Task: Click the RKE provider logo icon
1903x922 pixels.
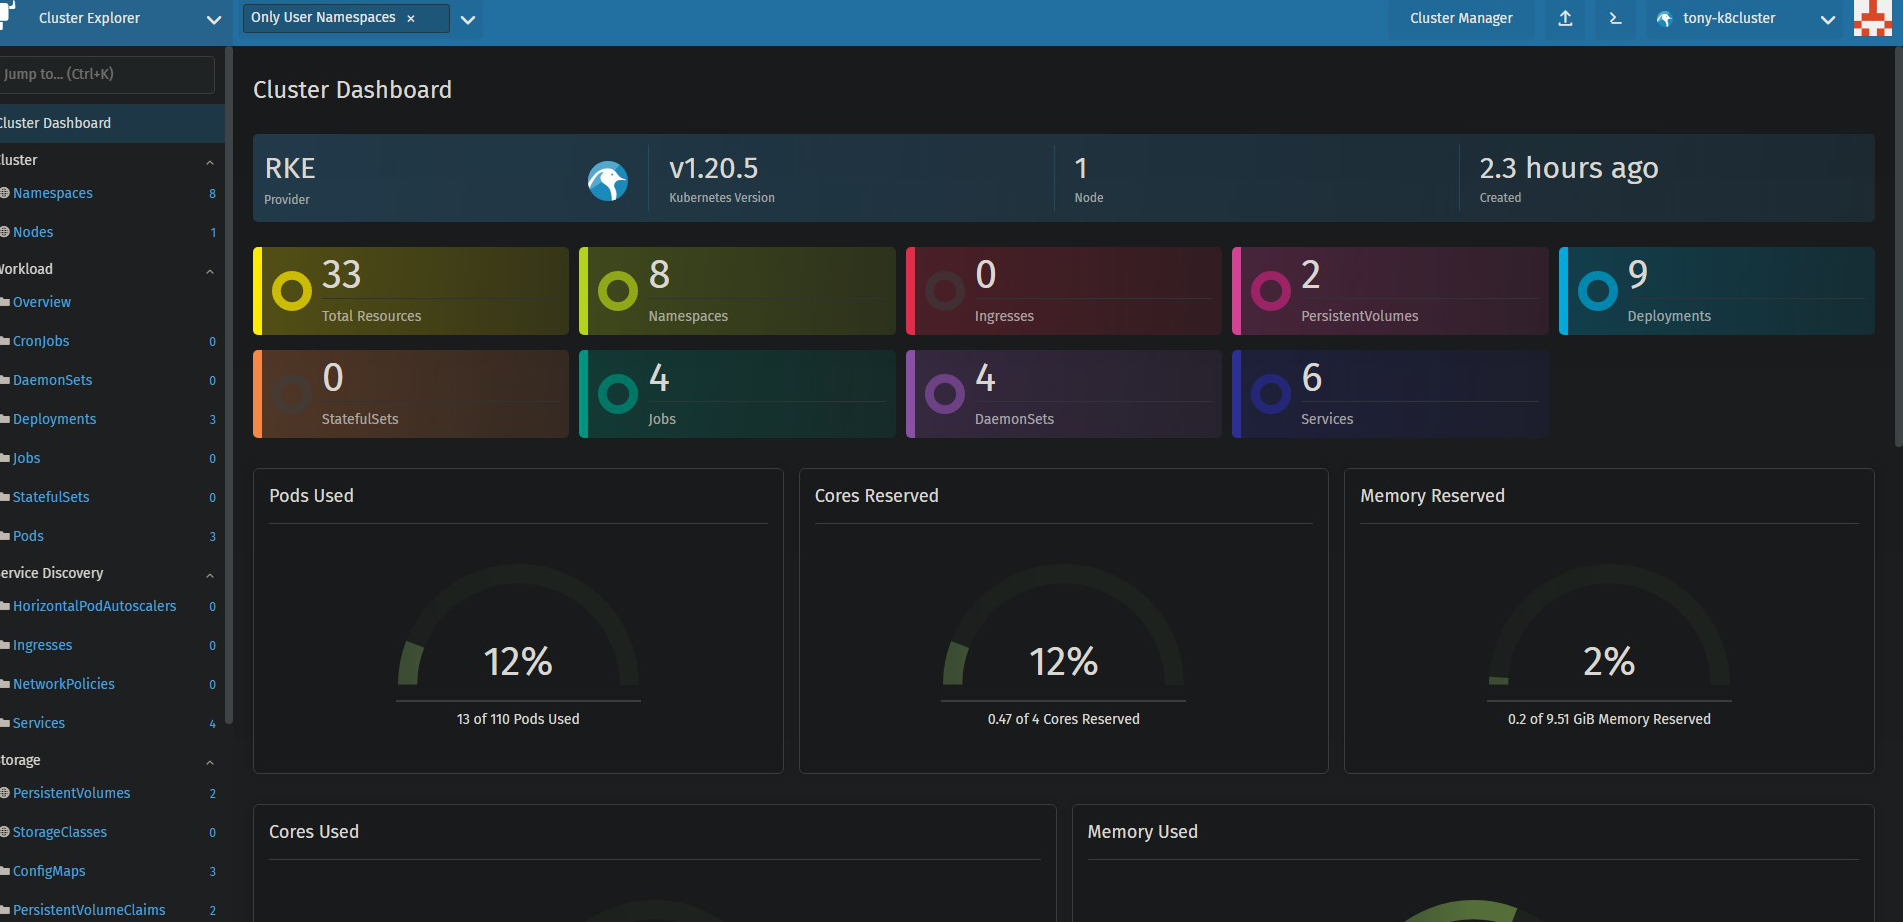Action: point(608,181)
